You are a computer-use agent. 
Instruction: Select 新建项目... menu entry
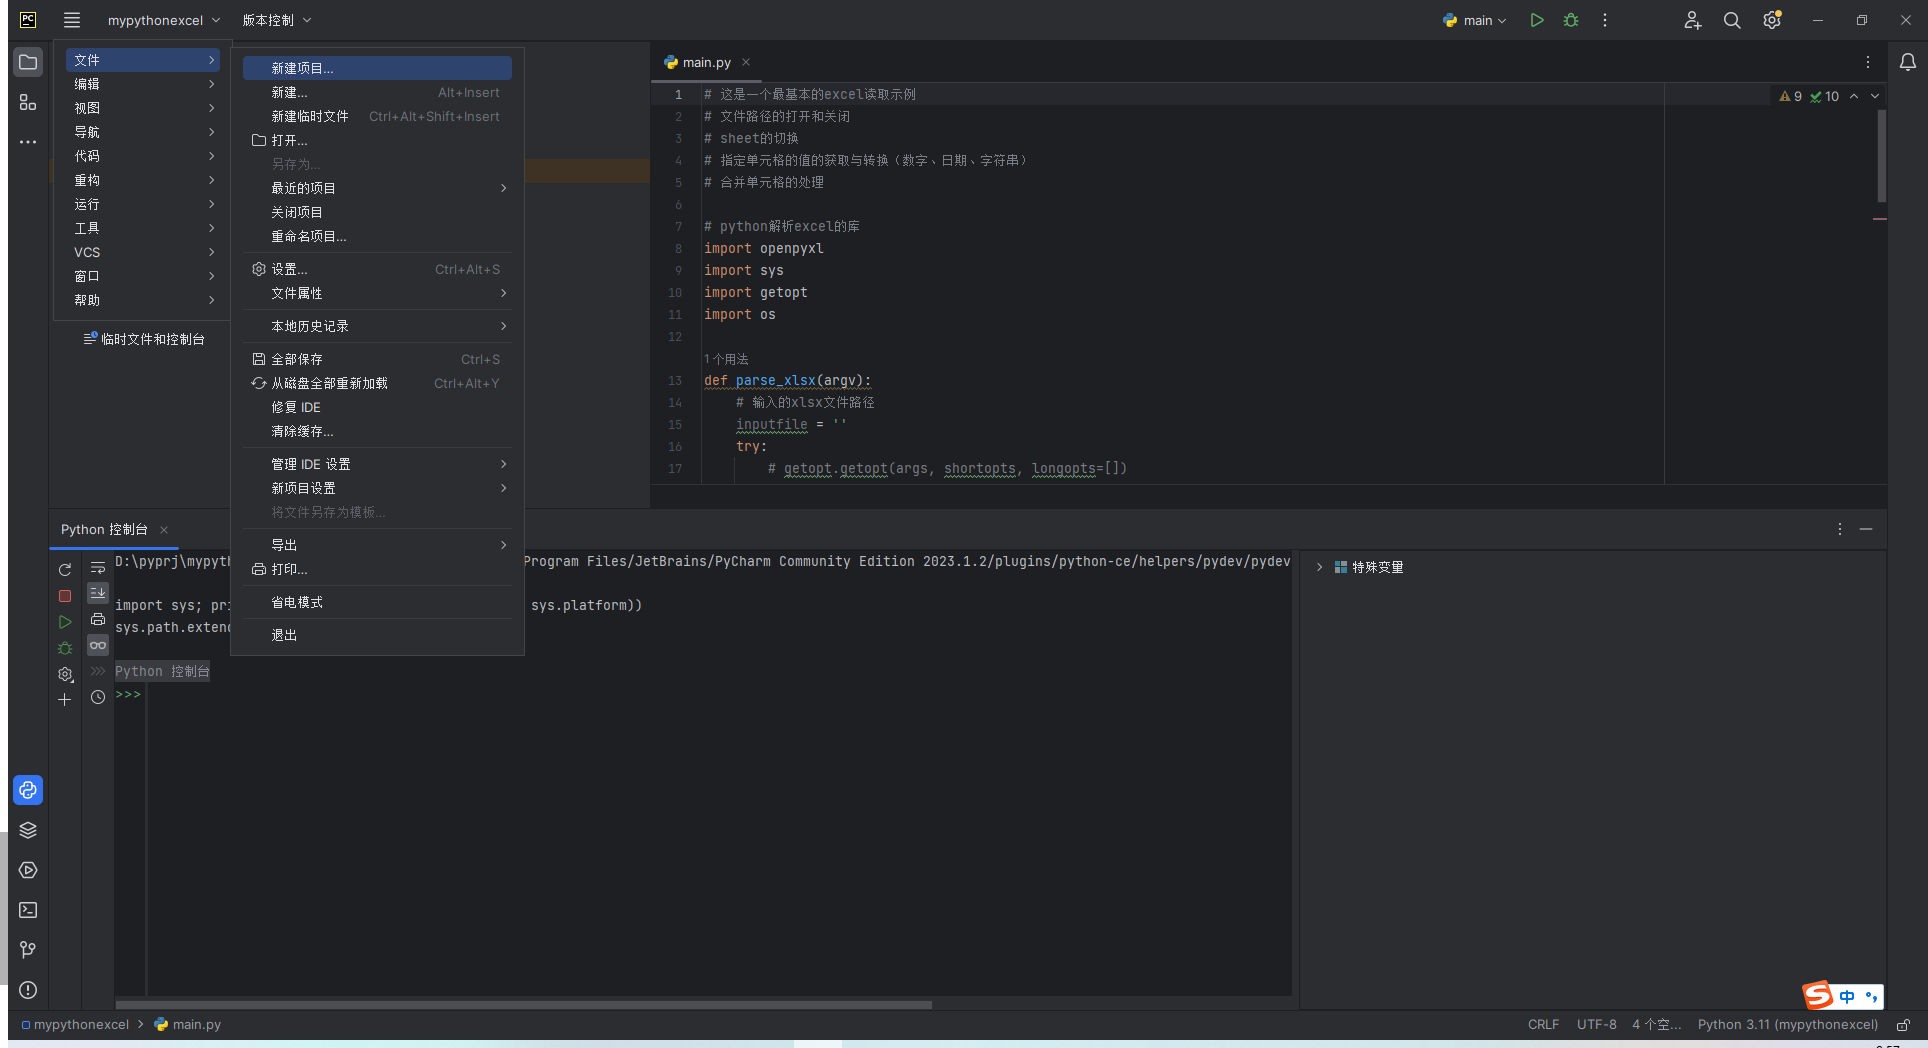click(378, 68)
